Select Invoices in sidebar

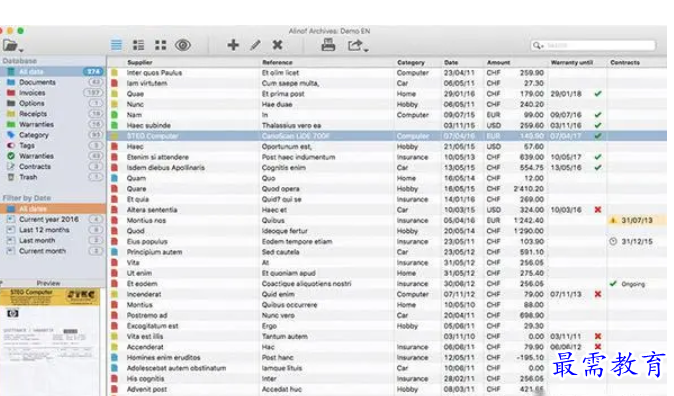[52, 92]
